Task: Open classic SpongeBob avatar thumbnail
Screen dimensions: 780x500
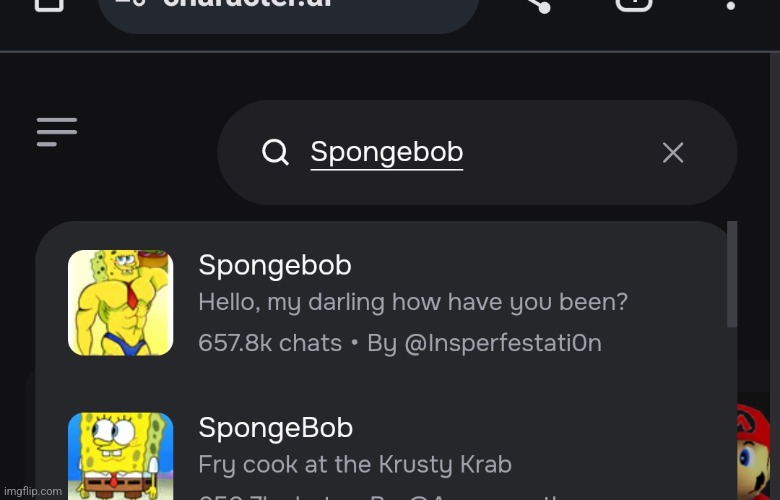Action: tap(120, 456)
